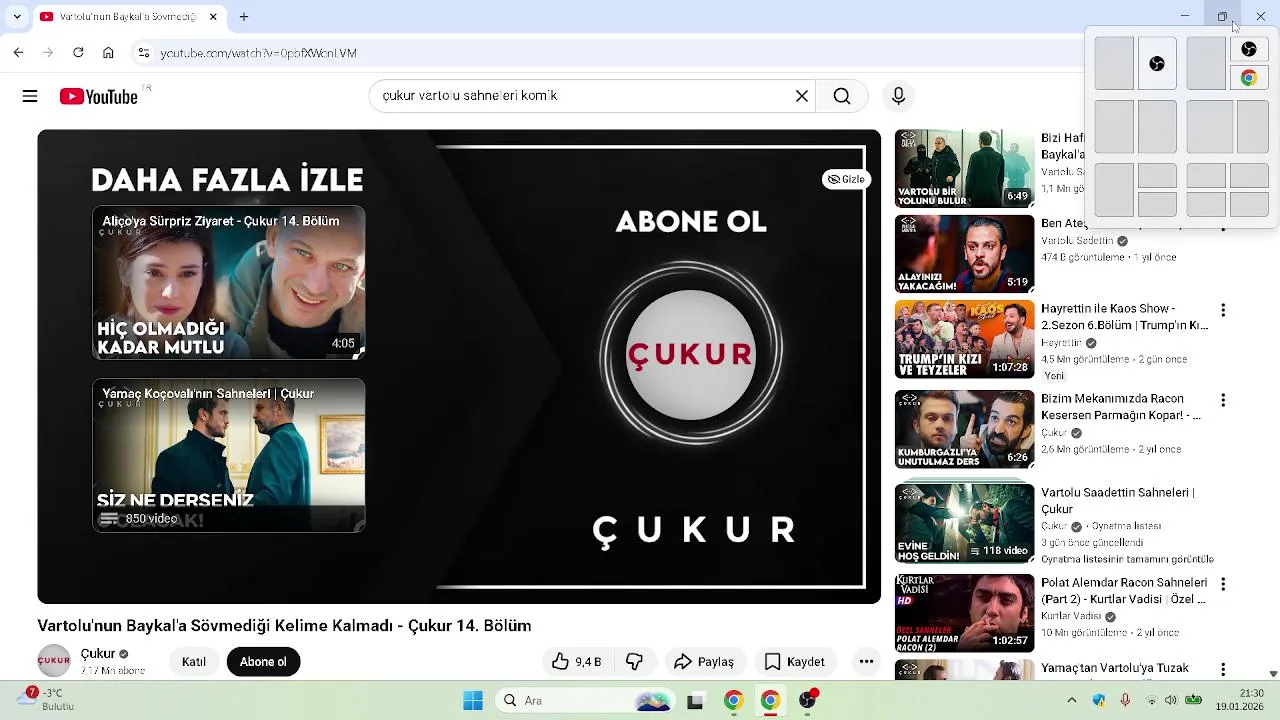
Task: Open Aliço'ya Sürpriz Ziyaret end-screen video
Action: point(229,282)
